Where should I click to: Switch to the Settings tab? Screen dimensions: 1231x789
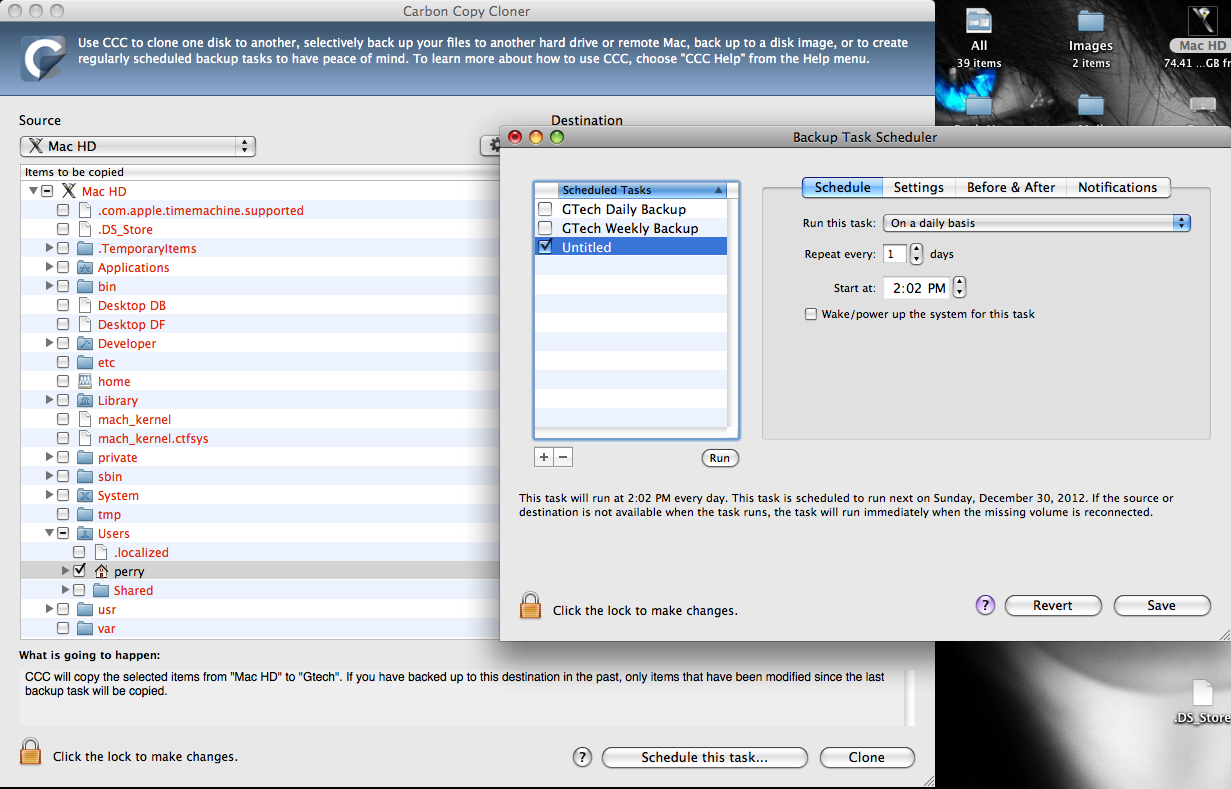pos(918,187)
